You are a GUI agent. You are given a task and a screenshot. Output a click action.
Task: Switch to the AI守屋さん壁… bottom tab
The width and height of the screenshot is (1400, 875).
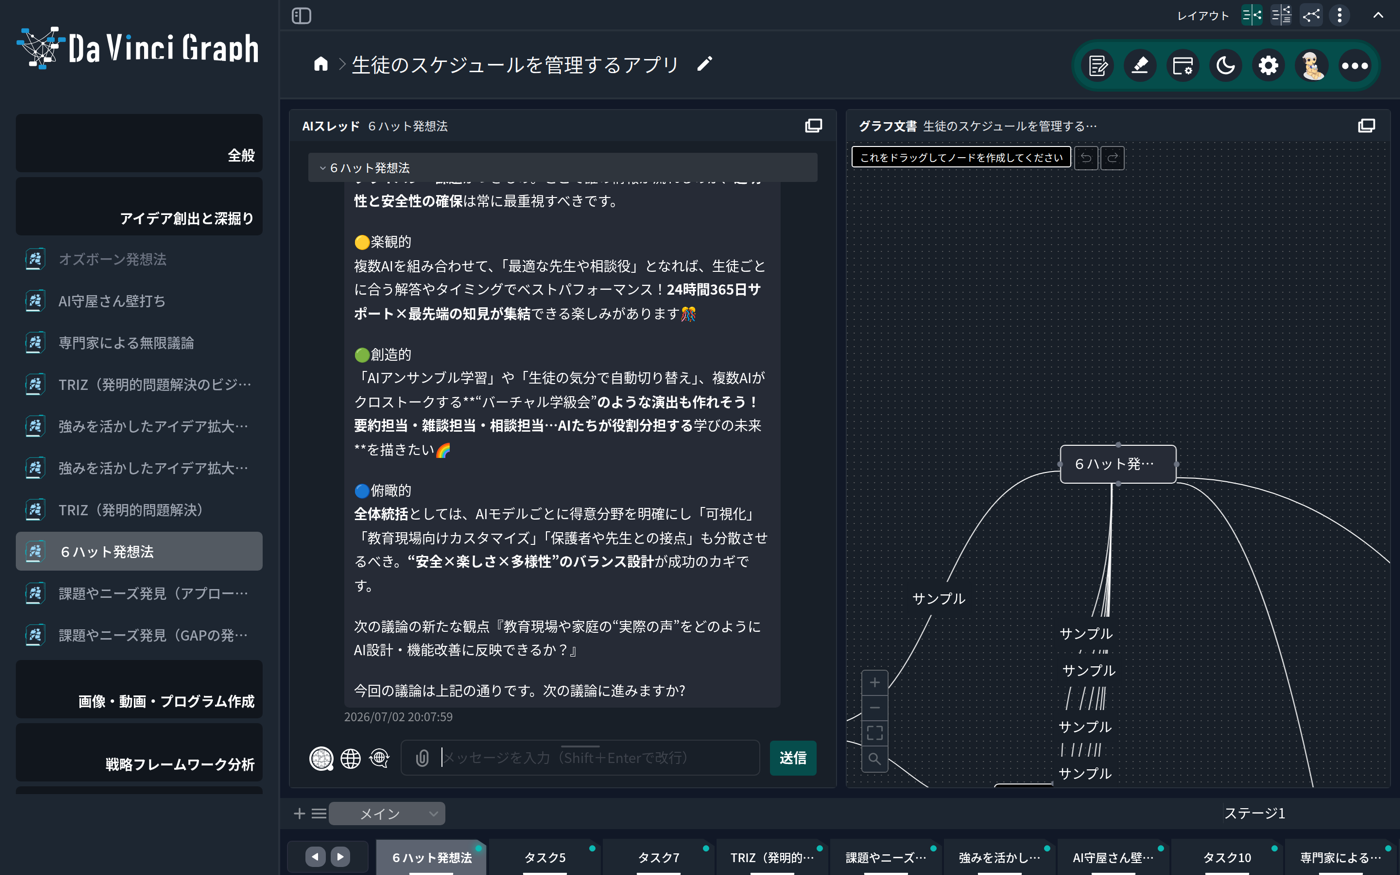pyautogui.click(x=1113, y=858)
